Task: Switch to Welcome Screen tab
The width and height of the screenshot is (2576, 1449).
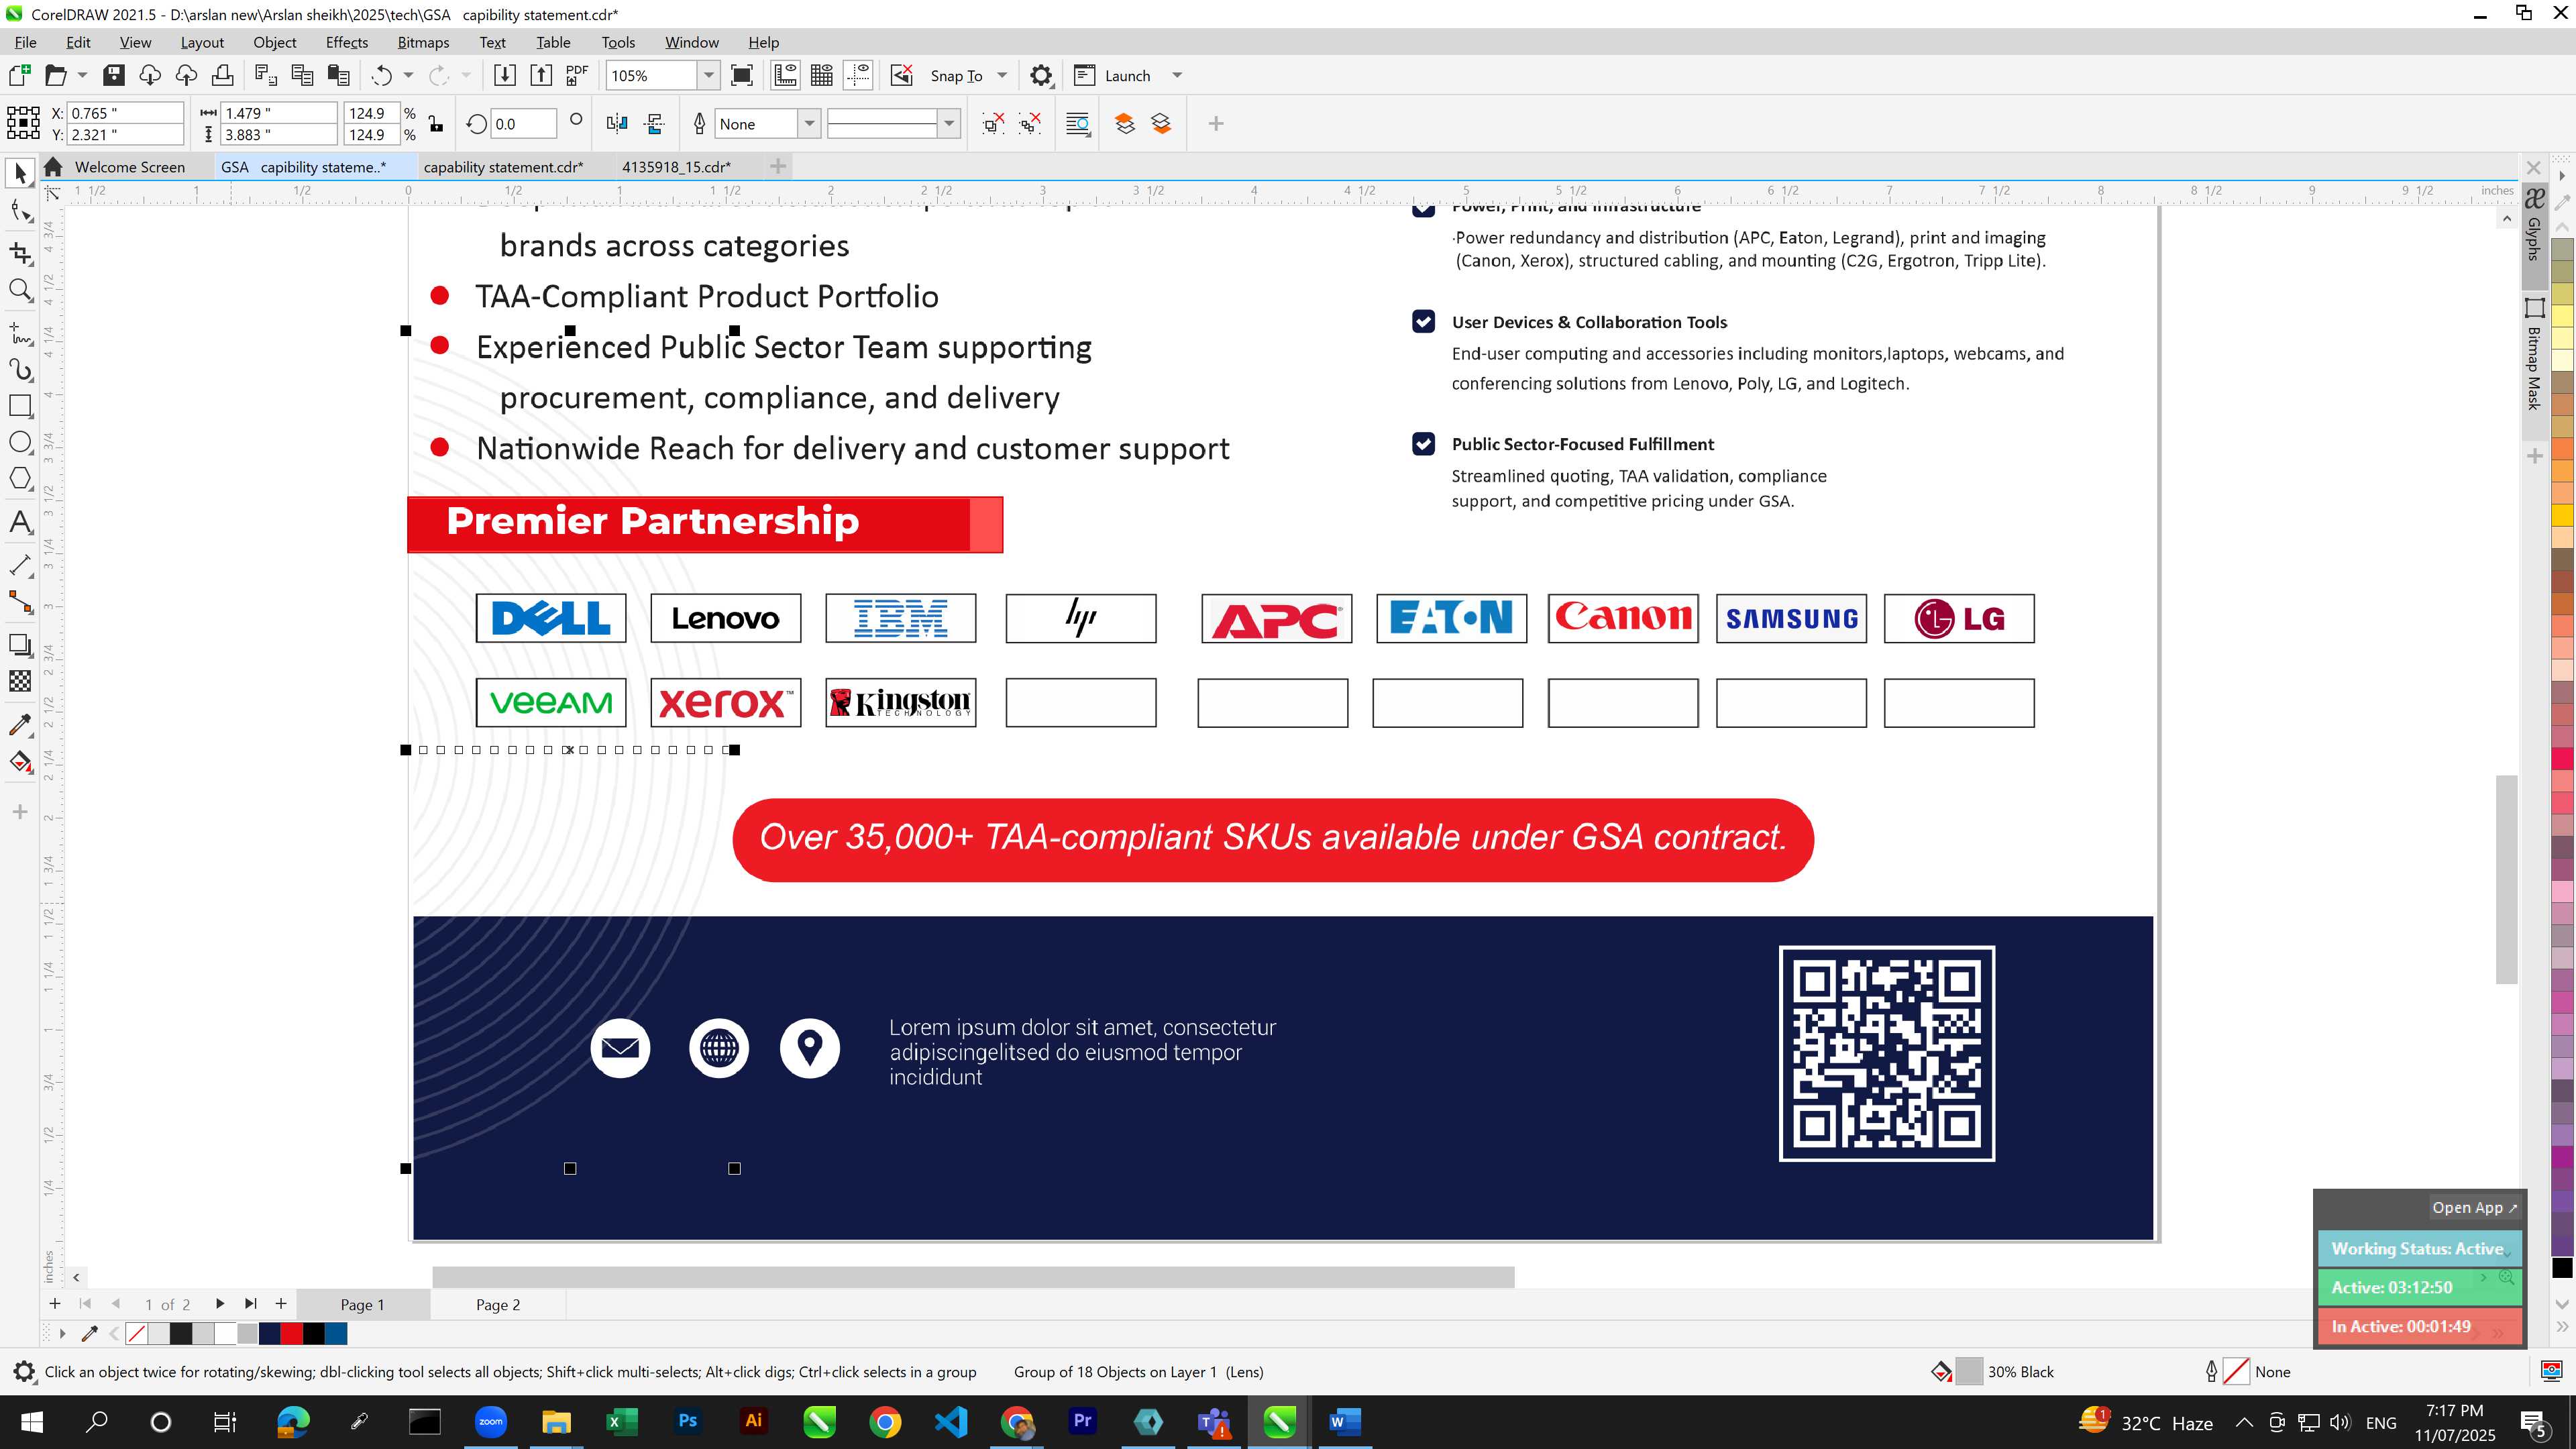Action: 129,167
